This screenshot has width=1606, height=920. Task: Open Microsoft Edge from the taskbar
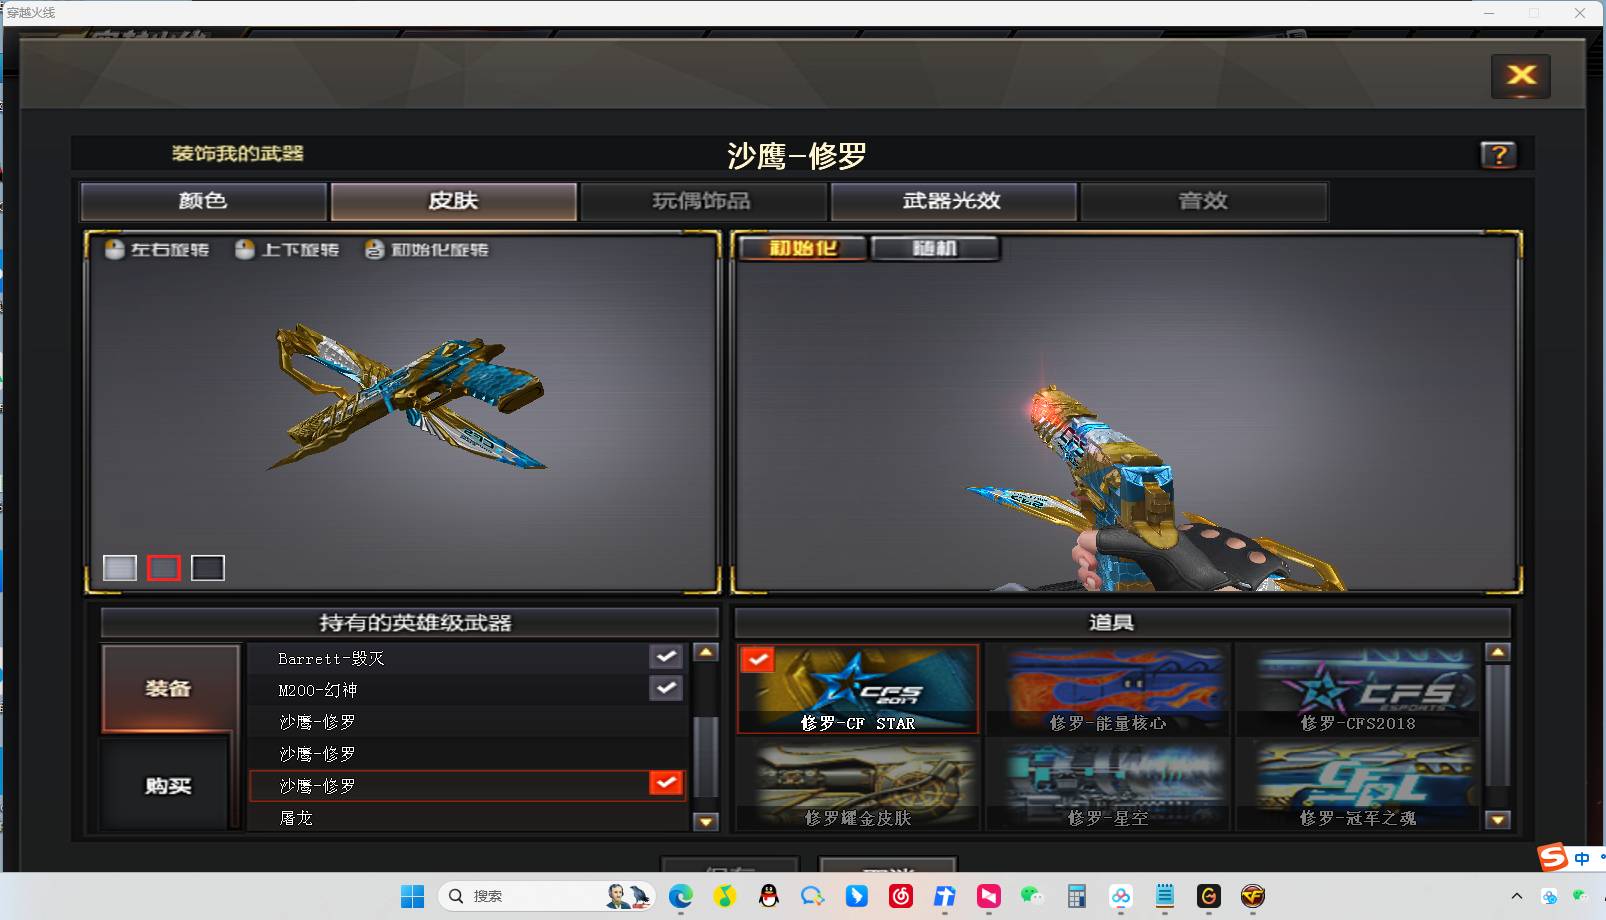[x=680, y=896]
